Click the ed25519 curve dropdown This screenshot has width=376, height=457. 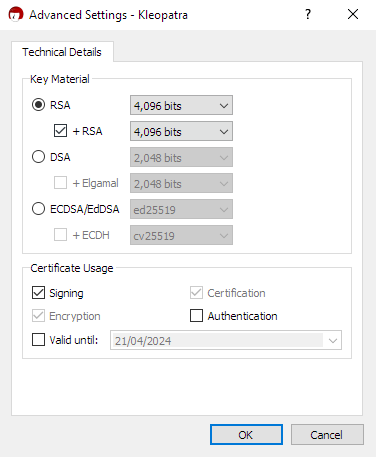[x=181, y=209]
